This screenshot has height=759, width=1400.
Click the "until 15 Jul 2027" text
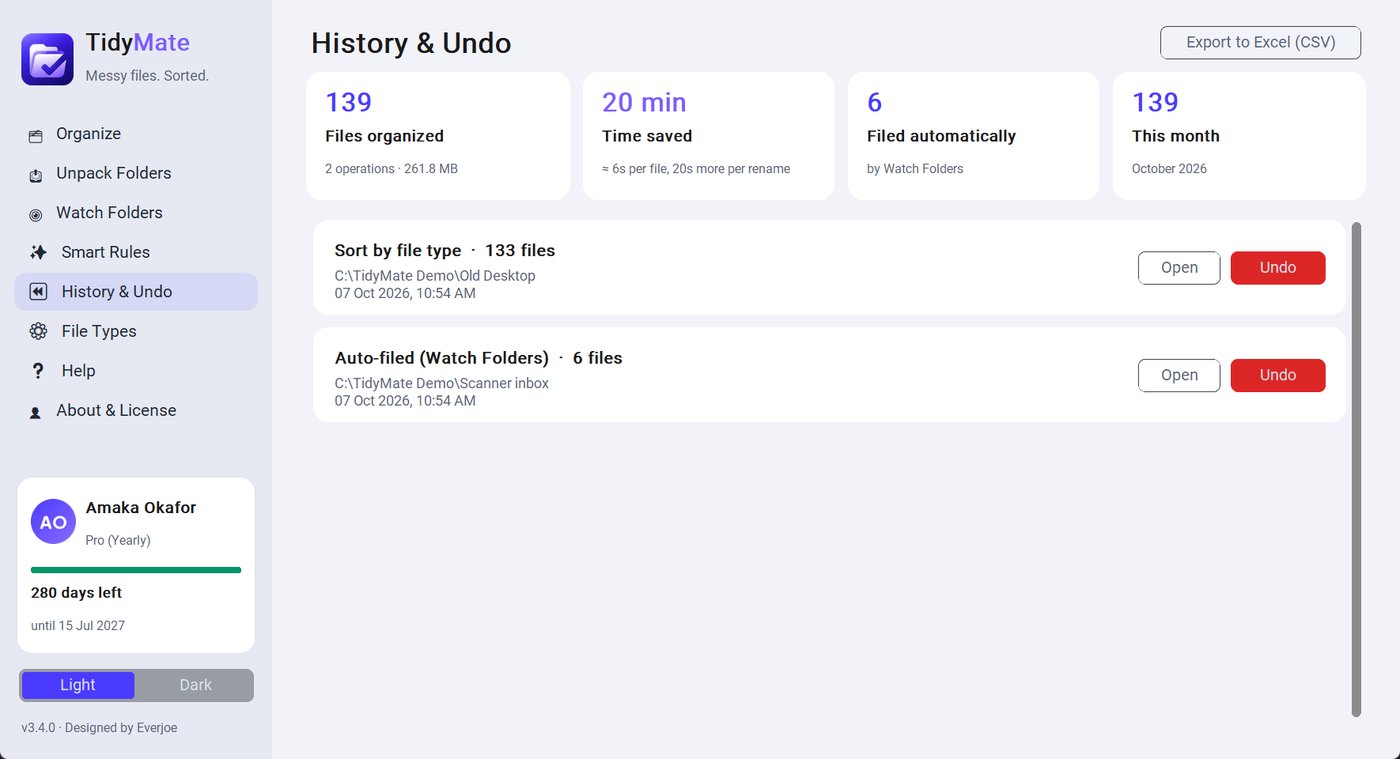[x=78, y=626]
